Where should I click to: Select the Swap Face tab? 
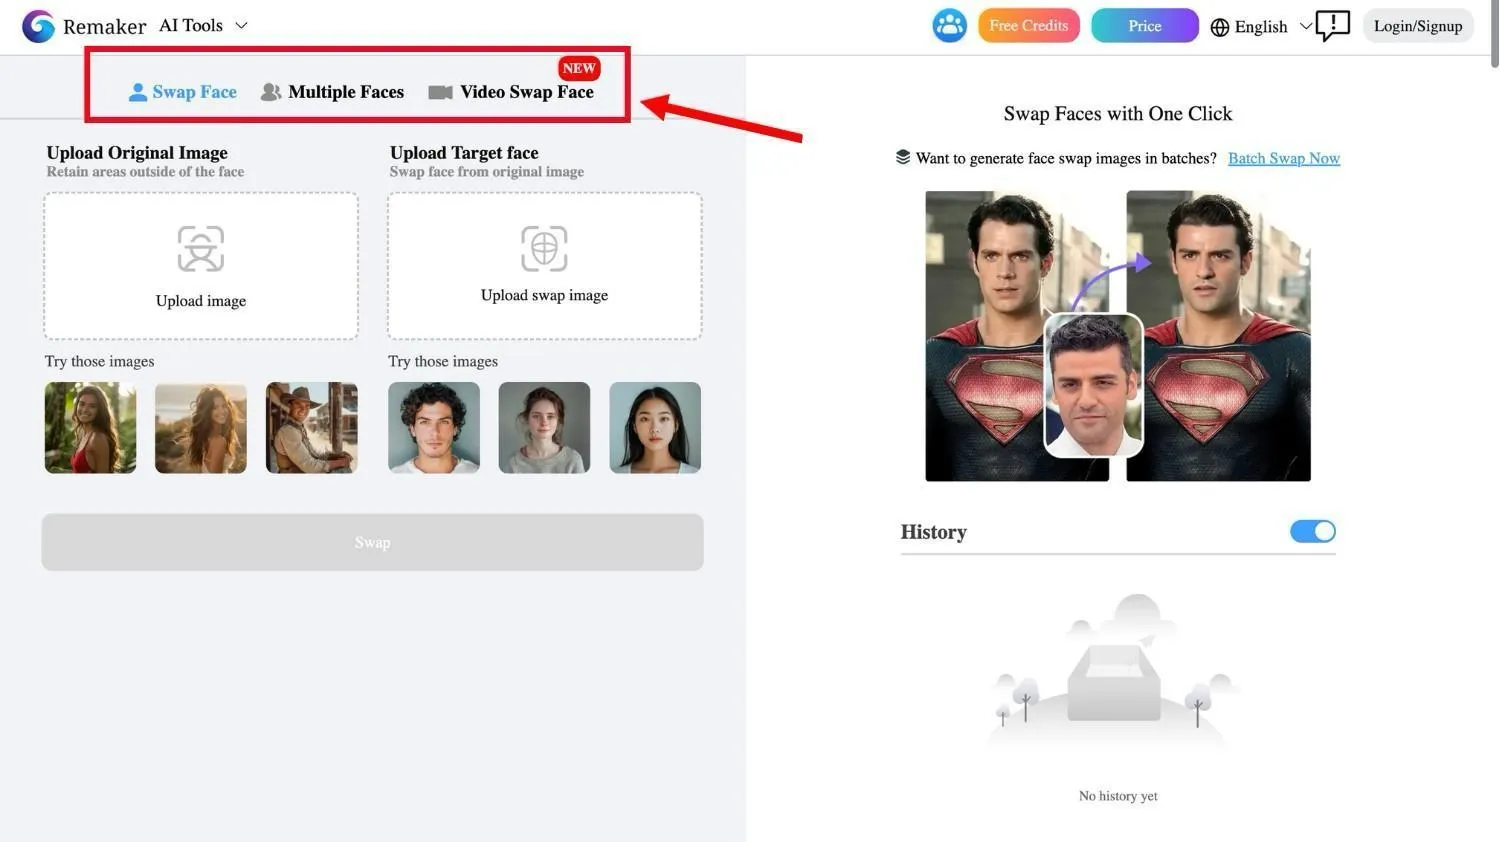coord(183,92)
